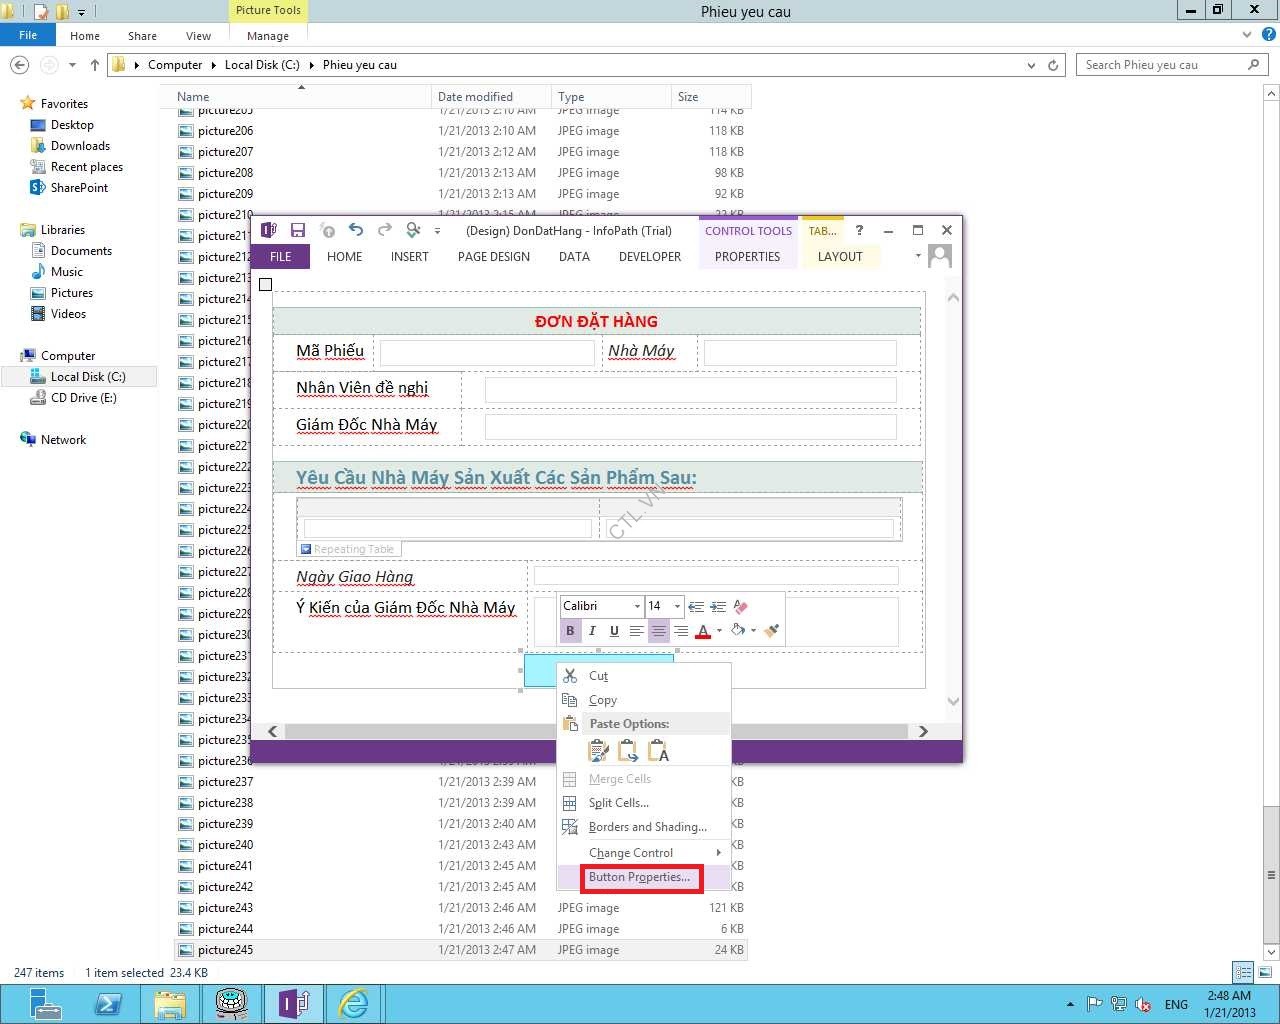Click the Decrease Indent icon

click(696, 606)
